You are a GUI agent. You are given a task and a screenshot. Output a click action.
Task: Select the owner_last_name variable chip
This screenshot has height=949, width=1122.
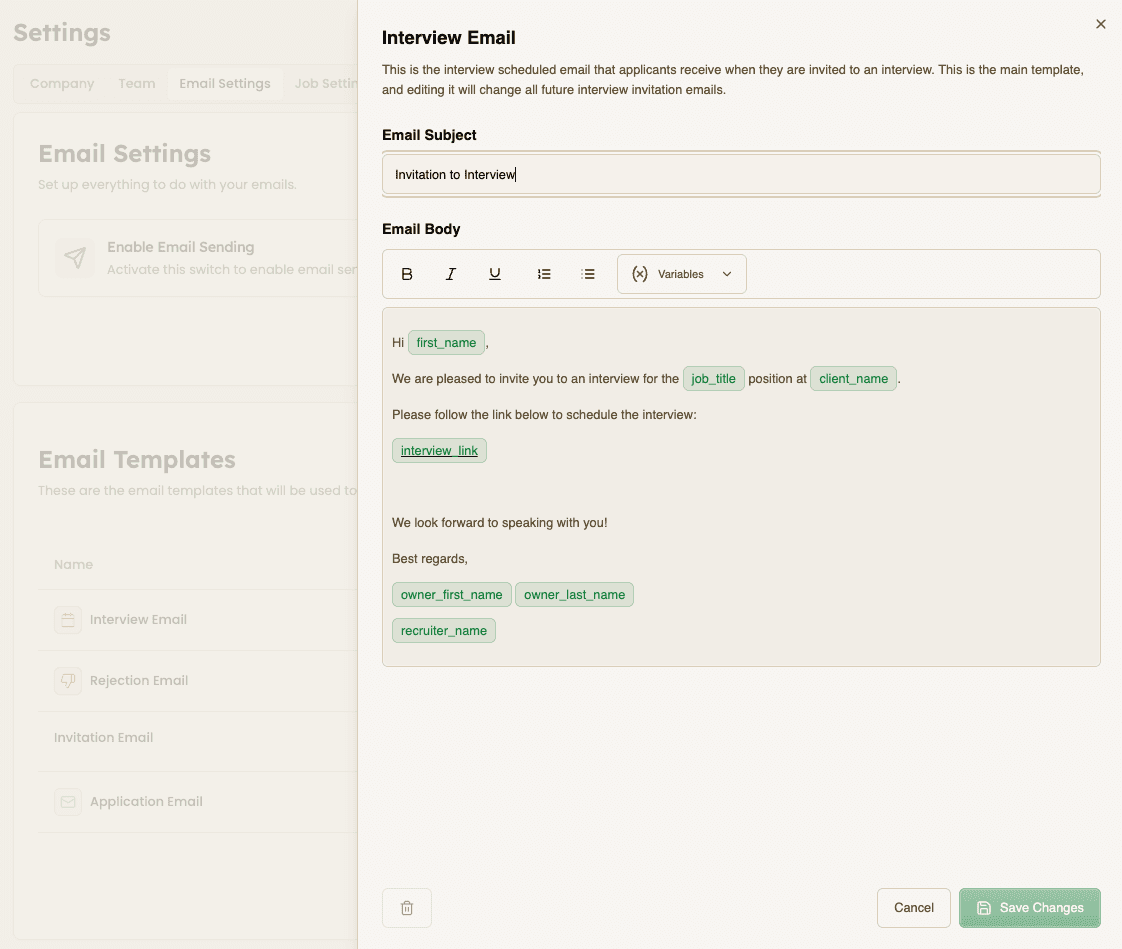tap(574, 595)
